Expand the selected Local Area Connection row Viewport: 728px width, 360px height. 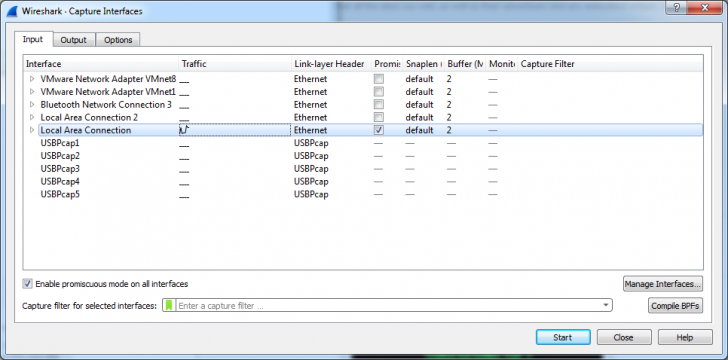32,130
